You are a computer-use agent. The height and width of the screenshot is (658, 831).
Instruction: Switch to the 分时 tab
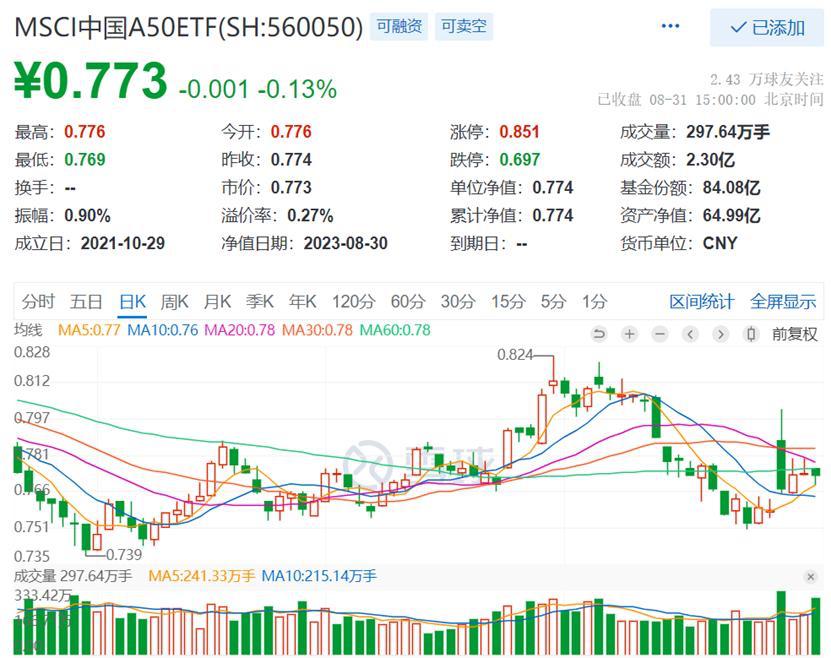[38, 301]
